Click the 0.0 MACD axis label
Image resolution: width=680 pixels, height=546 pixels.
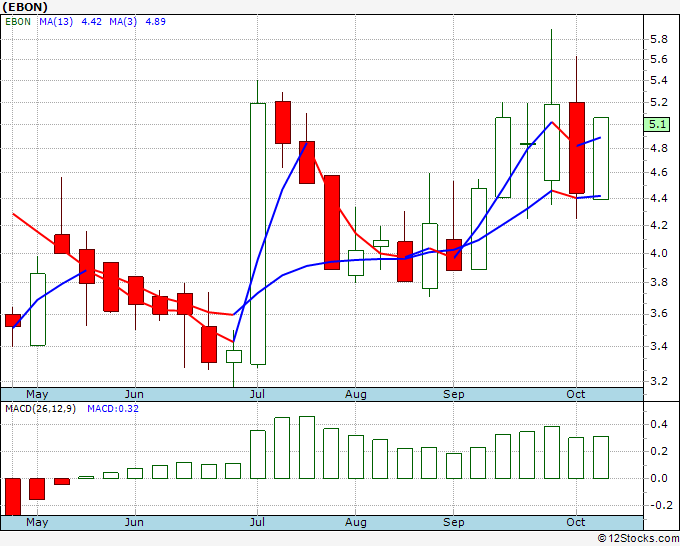[659, 478]
